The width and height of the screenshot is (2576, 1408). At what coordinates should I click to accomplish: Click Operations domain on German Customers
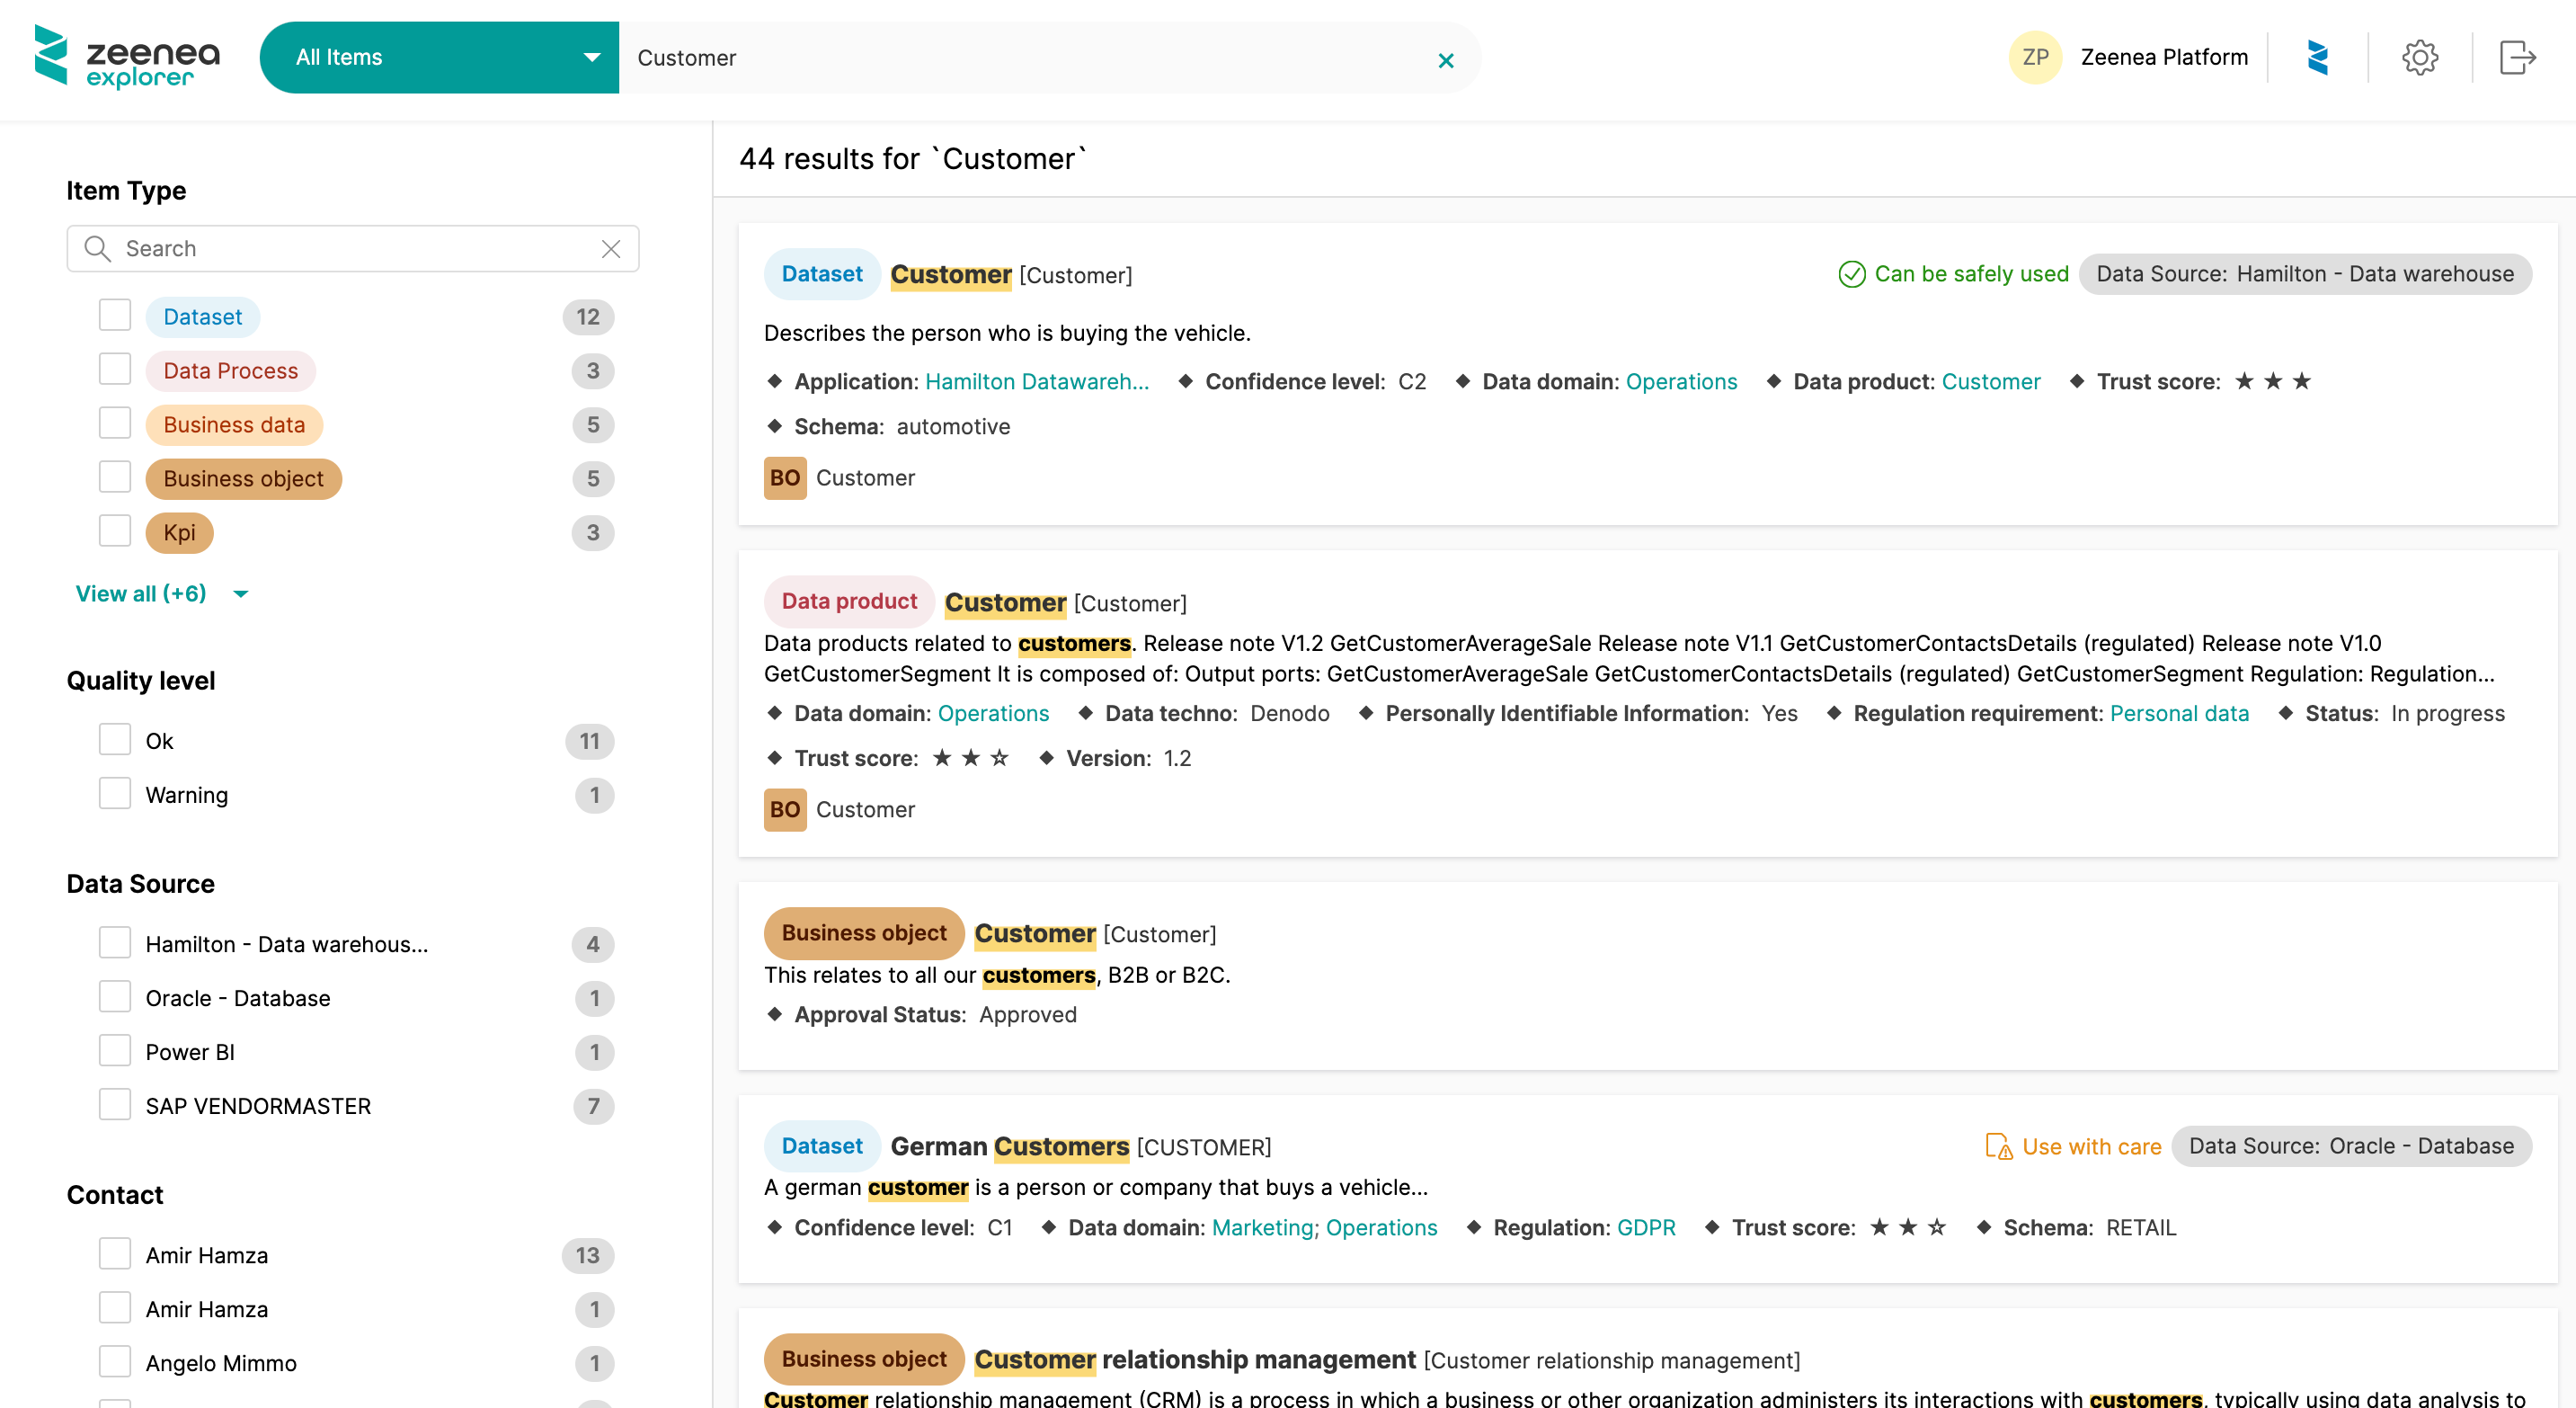1381,1228
